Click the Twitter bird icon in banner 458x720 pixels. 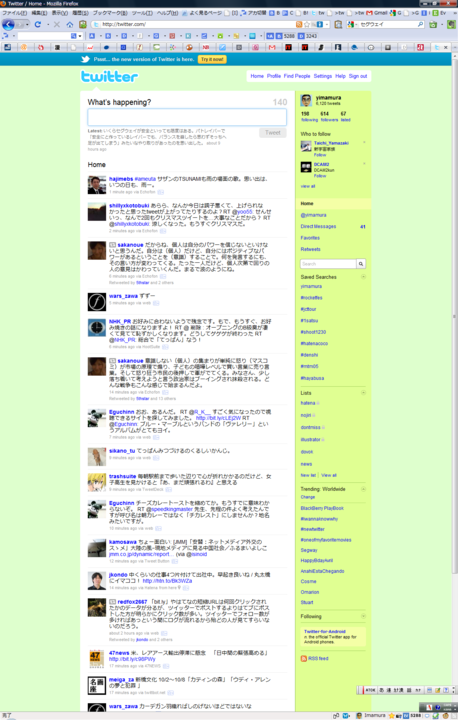click(x=85, y=59)
